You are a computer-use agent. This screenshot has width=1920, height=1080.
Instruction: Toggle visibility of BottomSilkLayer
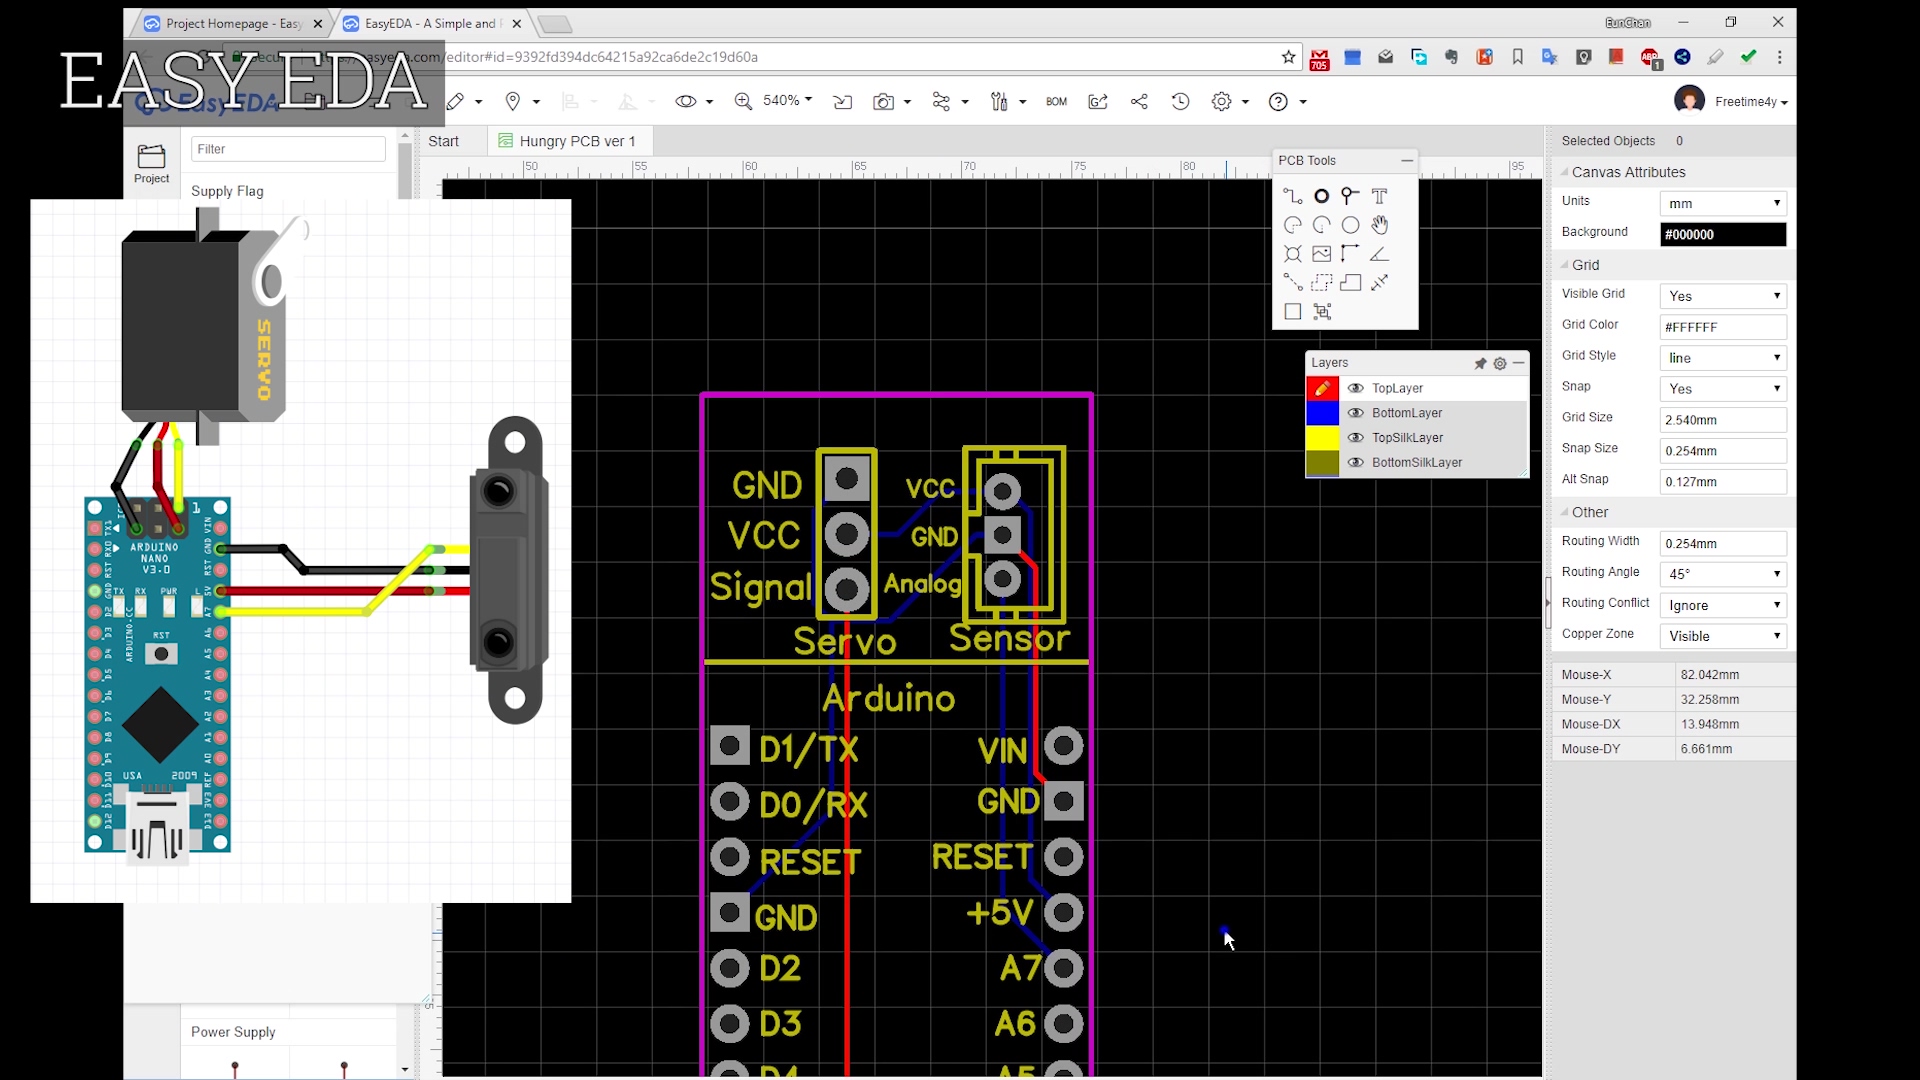[x=1356, y=463]
